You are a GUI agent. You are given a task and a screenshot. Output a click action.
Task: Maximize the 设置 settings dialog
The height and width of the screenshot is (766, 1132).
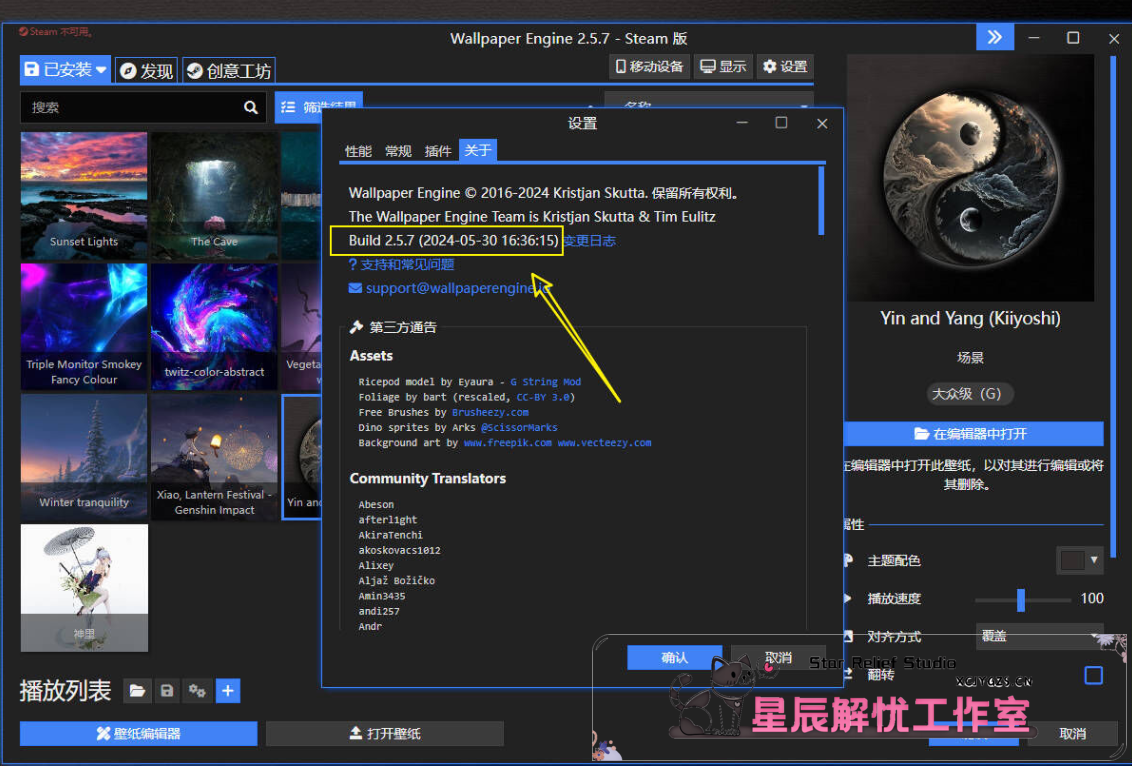[781, 123]
